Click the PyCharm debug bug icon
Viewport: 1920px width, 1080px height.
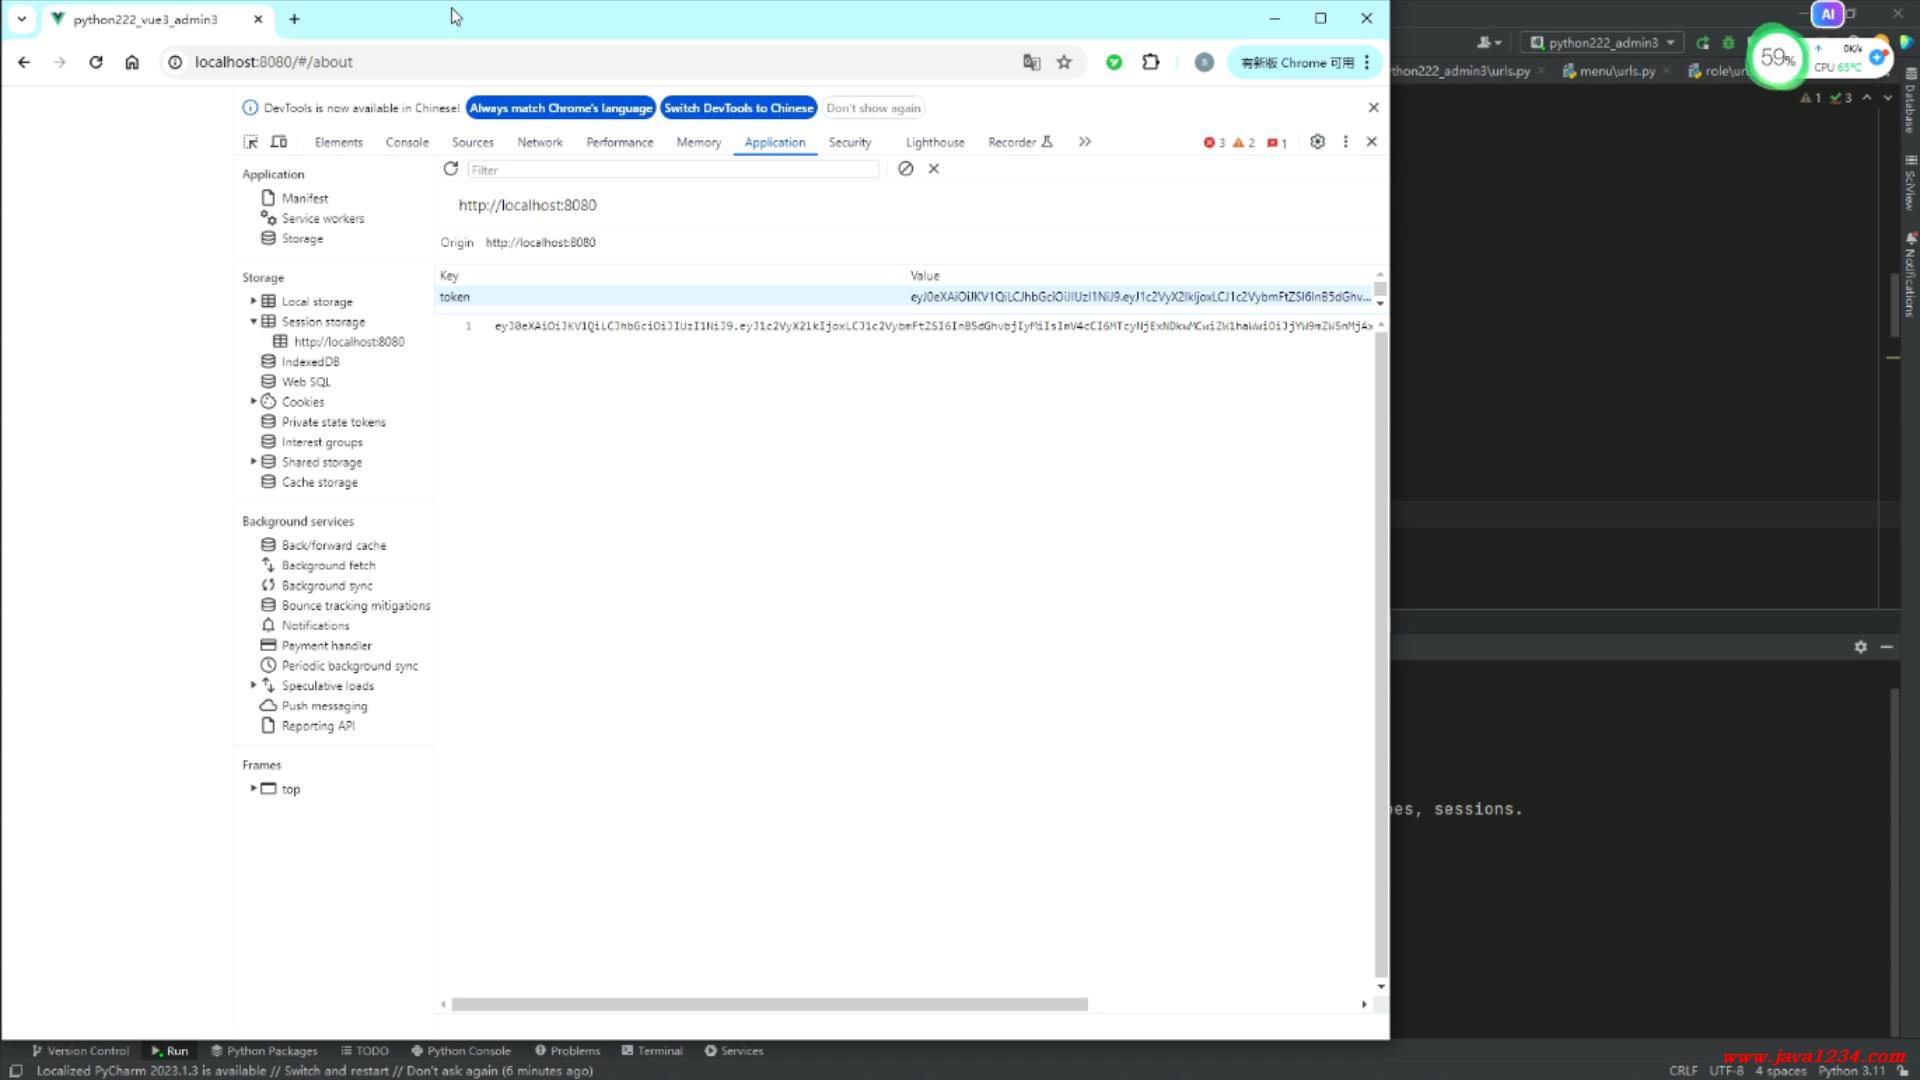coord(1728,42)
